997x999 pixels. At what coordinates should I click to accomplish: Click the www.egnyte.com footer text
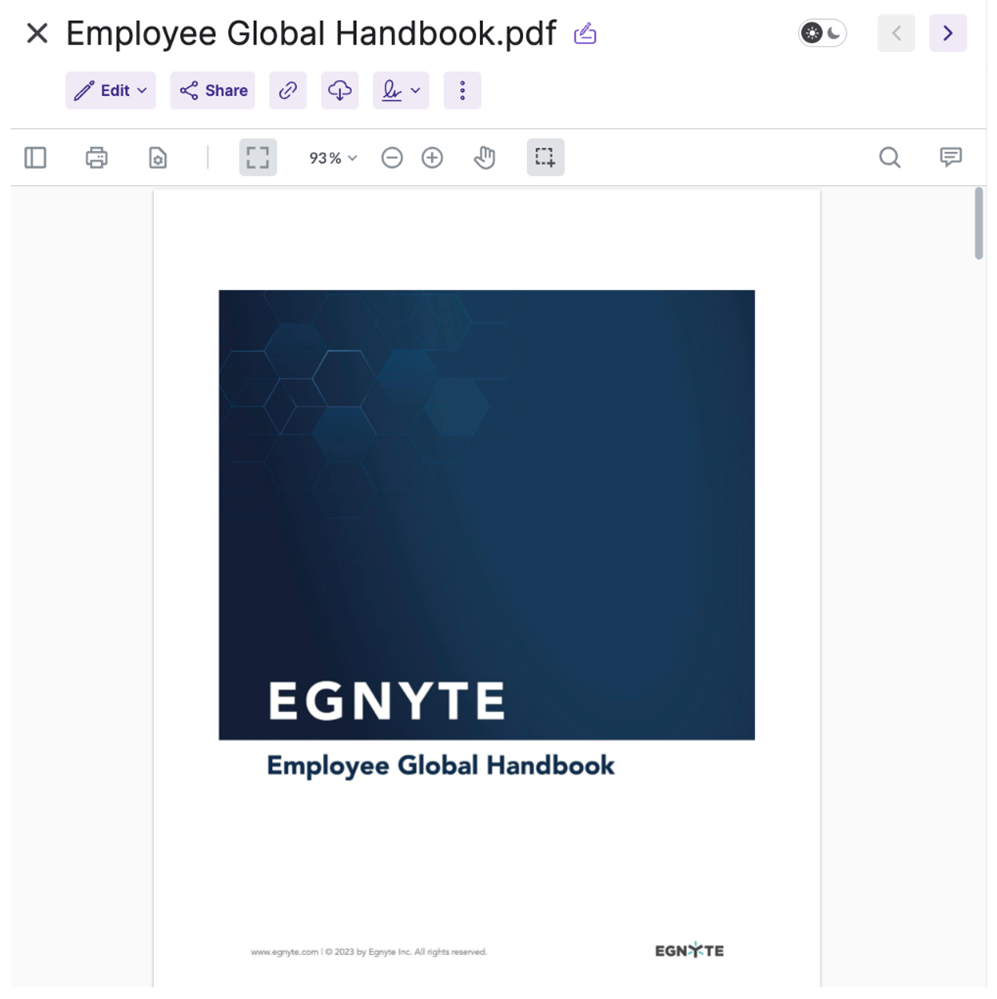tap(369, 952)
